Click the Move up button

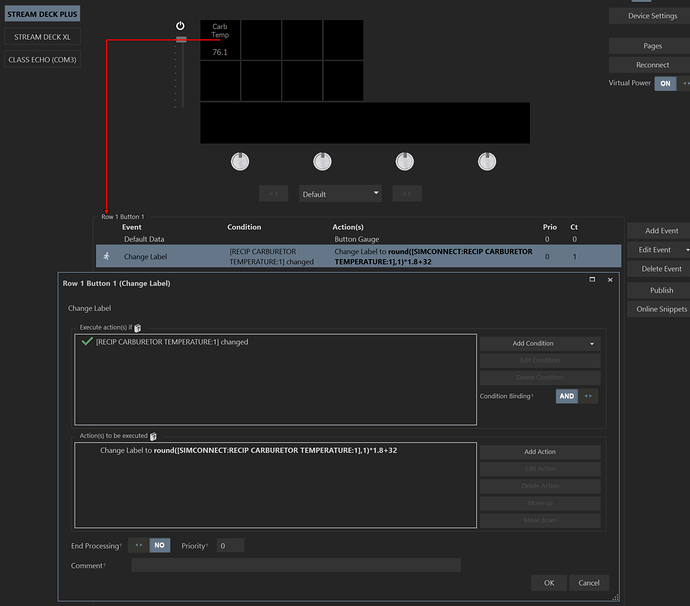pos(540,503)
